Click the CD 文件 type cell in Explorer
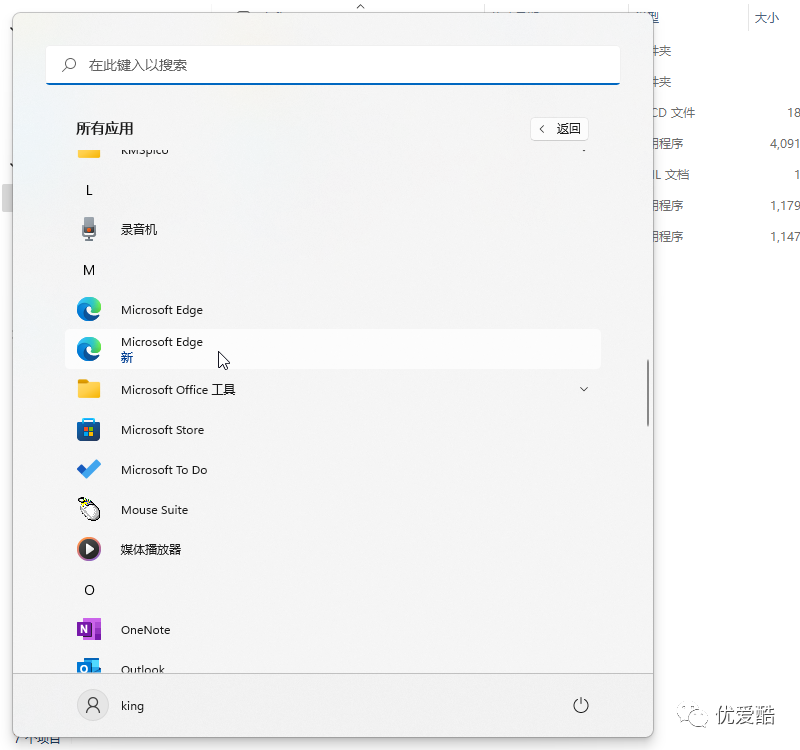The height and width of the screenshot is (750, 800). [x=673, y=112]
